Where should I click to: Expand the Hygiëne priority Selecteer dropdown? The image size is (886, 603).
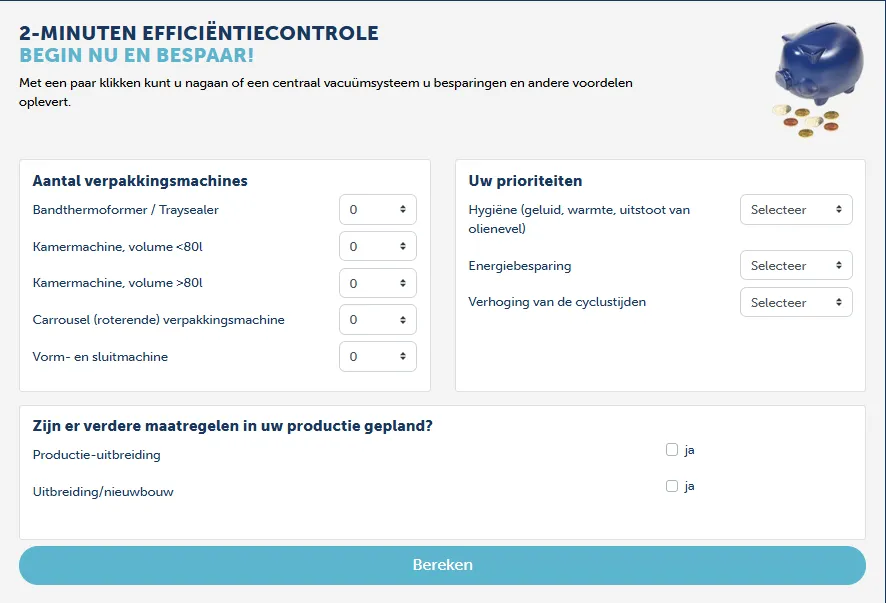(796, 210)
